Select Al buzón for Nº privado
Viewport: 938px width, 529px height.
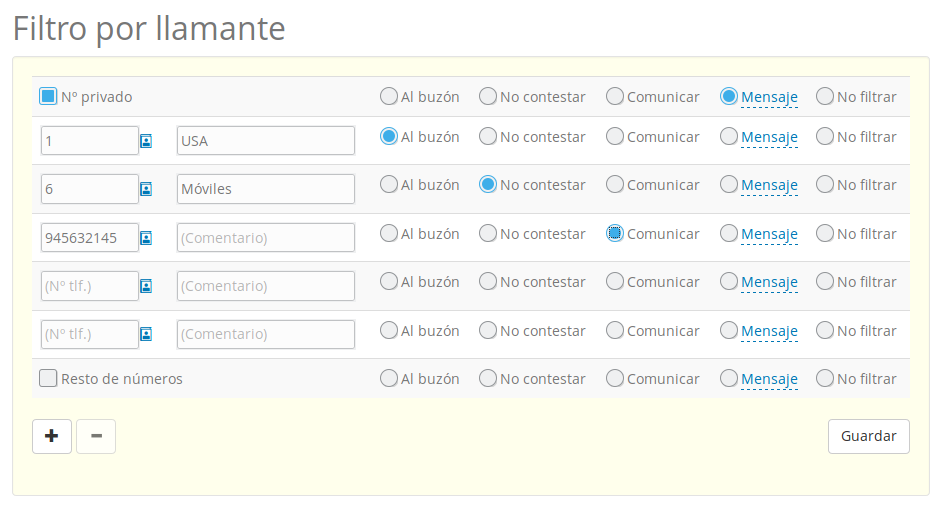389,97
